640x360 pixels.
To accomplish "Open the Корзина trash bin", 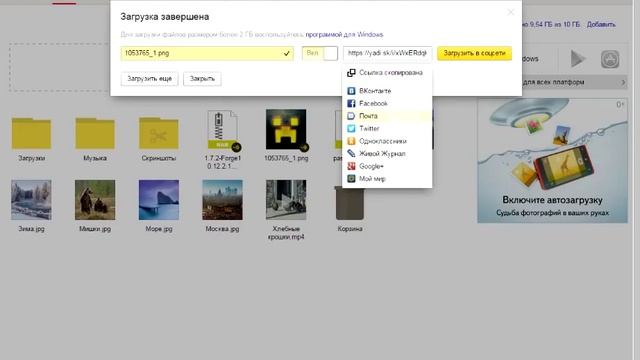I will click(350, 203).
